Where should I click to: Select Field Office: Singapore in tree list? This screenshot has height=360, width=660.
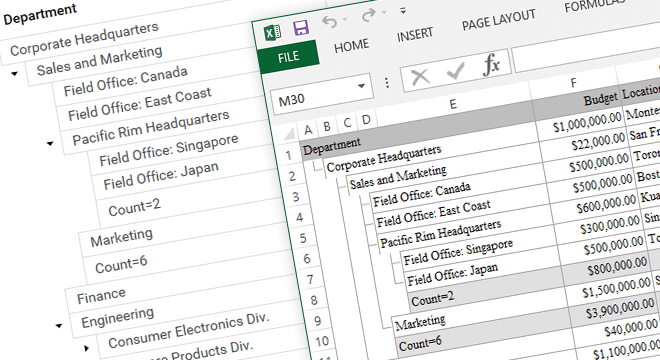[169, 149]
